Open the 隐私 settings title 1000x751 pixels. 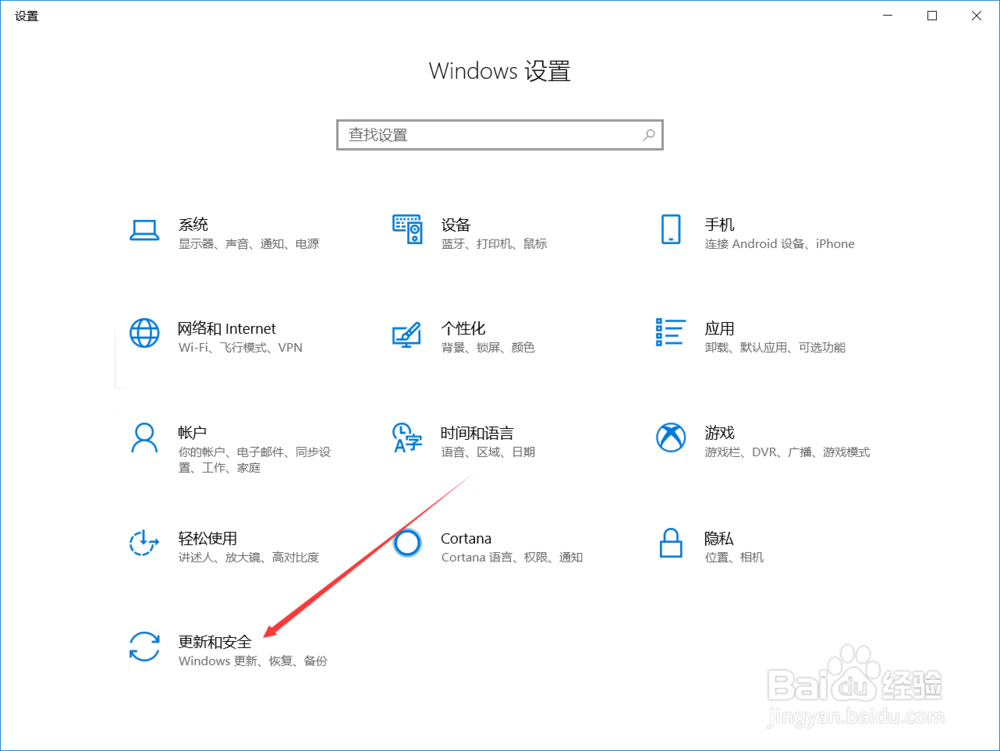point(719,538)
